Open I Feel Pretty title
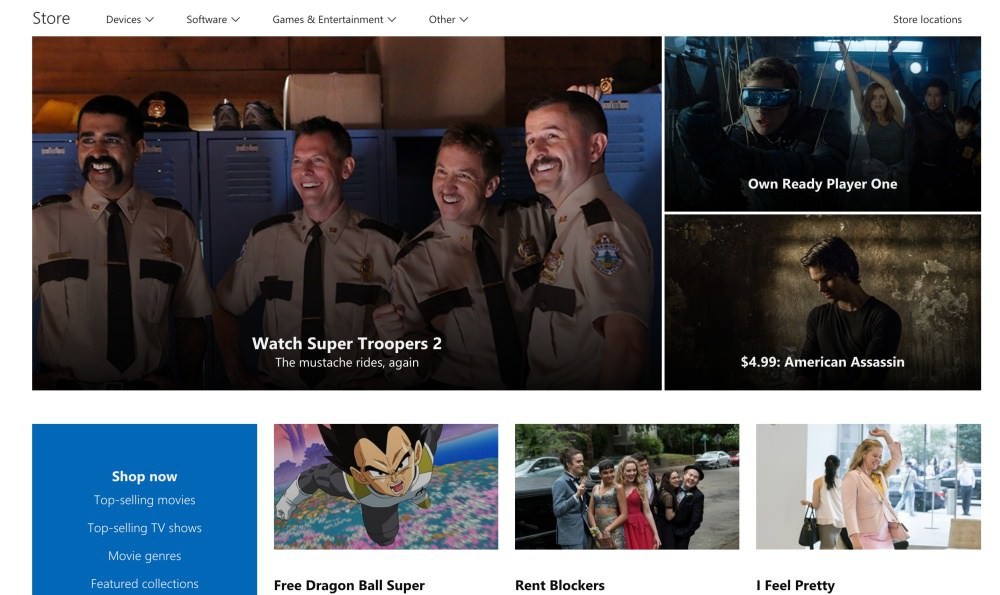The image size is (1000, 595). click(795, 585)
